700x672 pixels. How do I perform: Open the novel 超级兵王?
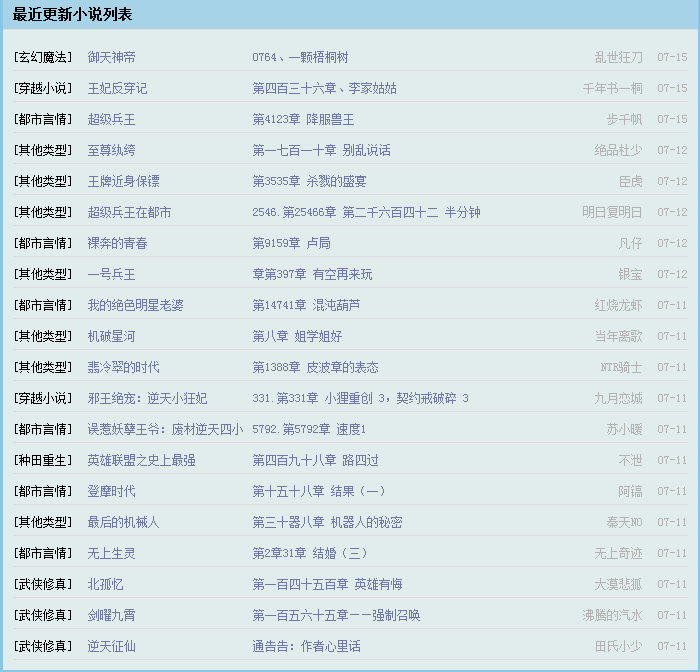[111, 119]
